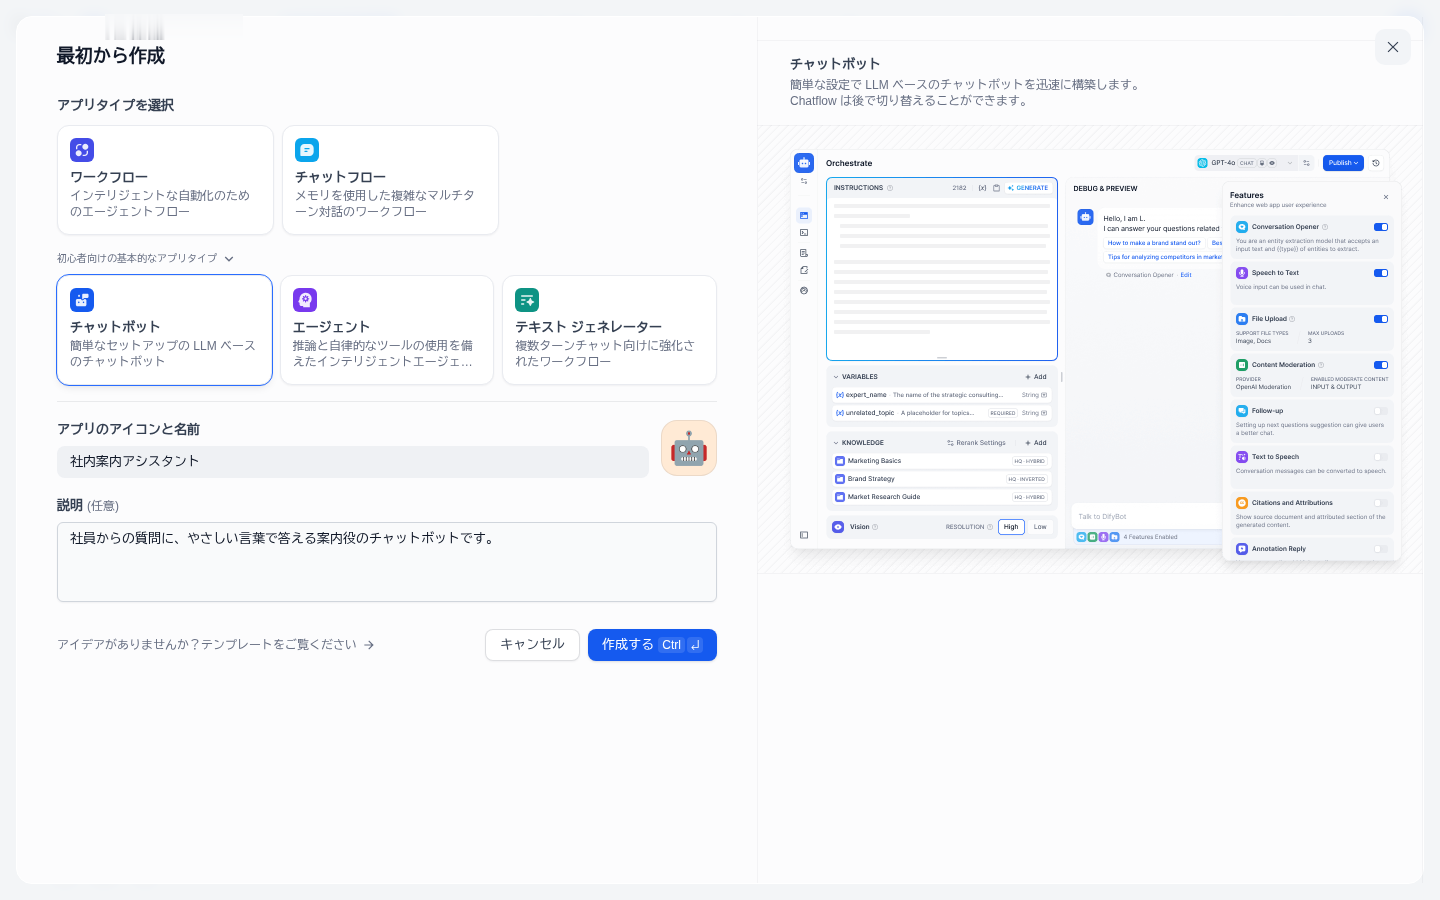Toggle File Upload switch in preview

pos(1381,319)
